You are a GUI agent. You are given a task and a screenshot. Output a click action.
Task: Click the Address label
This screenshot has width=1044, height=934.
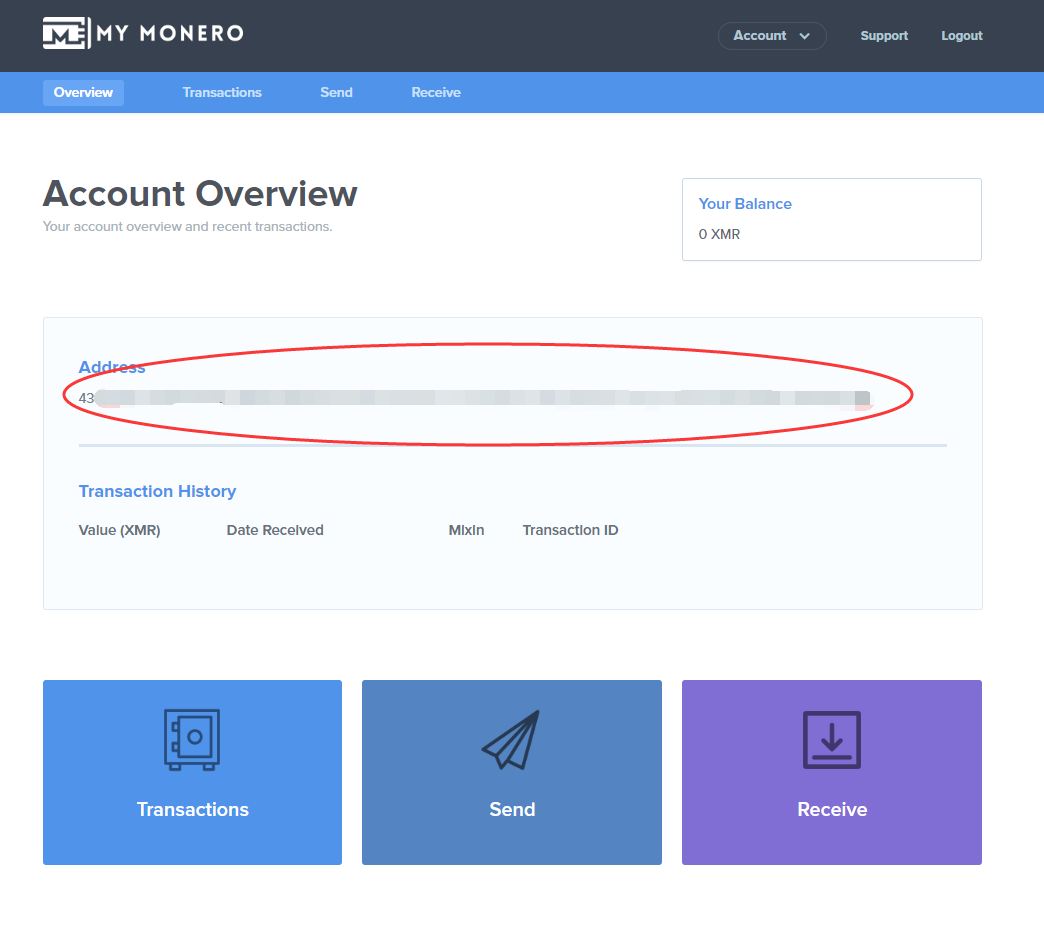[112, 367]
